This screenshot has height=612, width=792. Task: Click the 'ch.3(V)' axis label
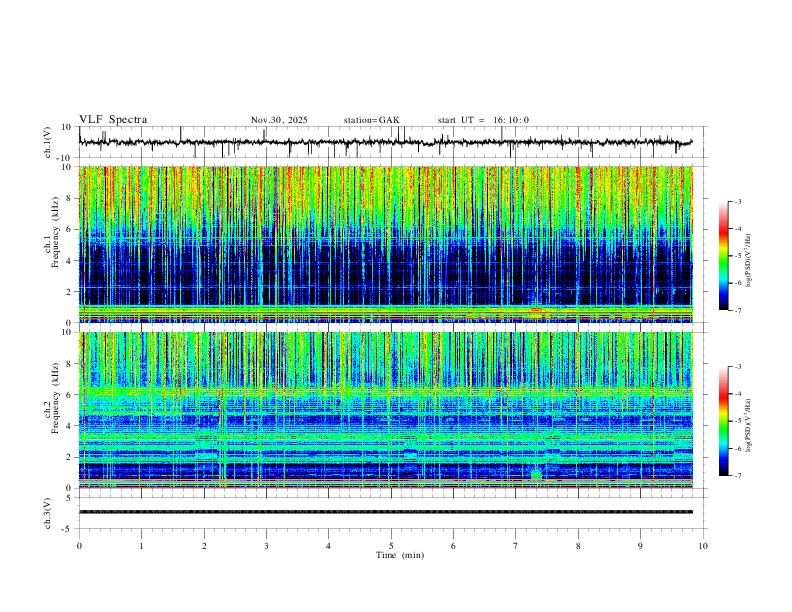click(x=48, y=513)
